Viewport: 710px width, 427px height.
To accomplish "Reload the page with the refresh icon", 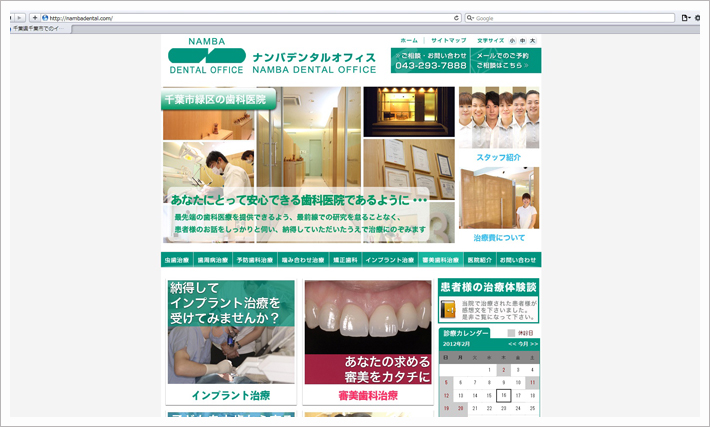I will point(457,18).
